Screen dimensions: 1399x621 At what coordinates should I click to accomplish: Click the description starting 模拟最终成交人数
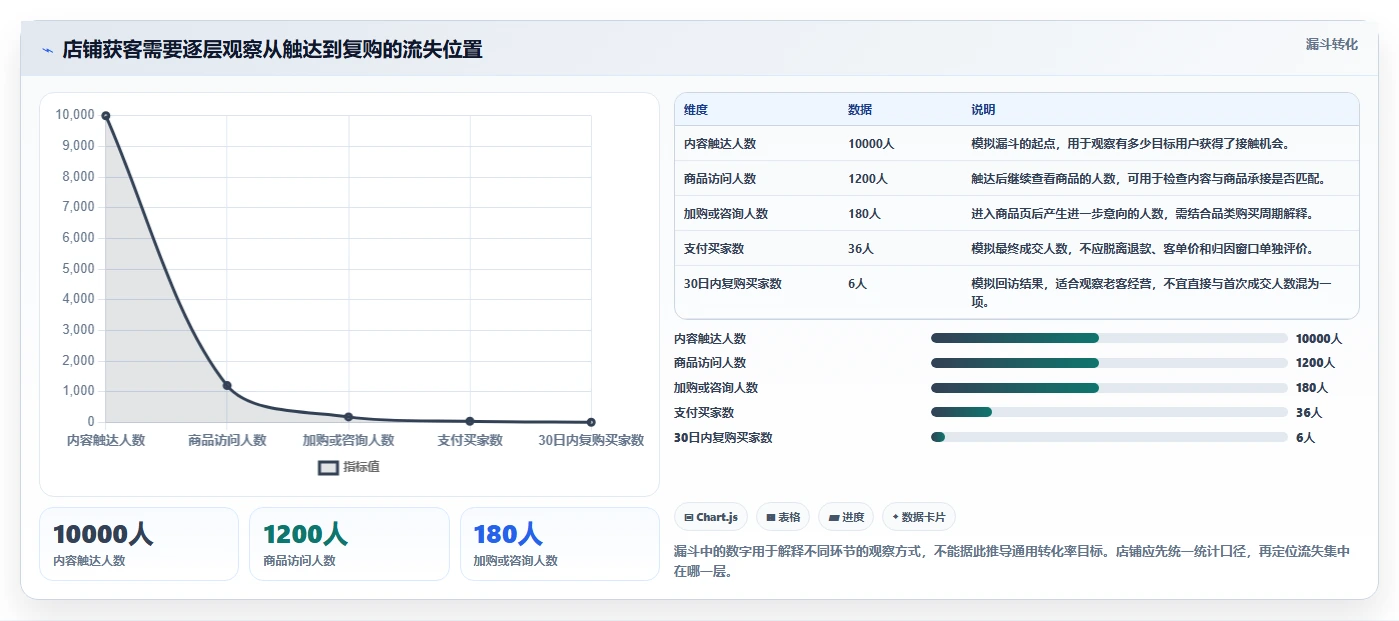1143,249
